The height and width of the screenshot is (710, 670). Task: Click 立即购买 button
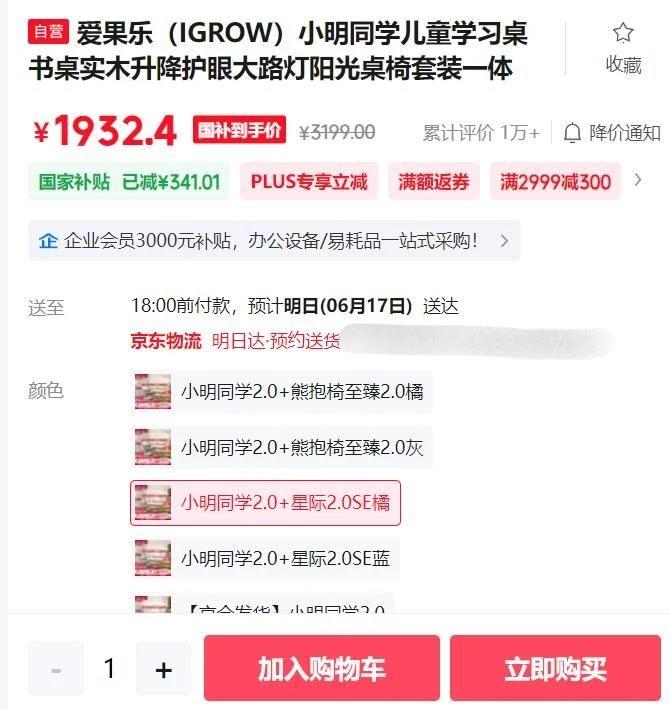(555, 668)
